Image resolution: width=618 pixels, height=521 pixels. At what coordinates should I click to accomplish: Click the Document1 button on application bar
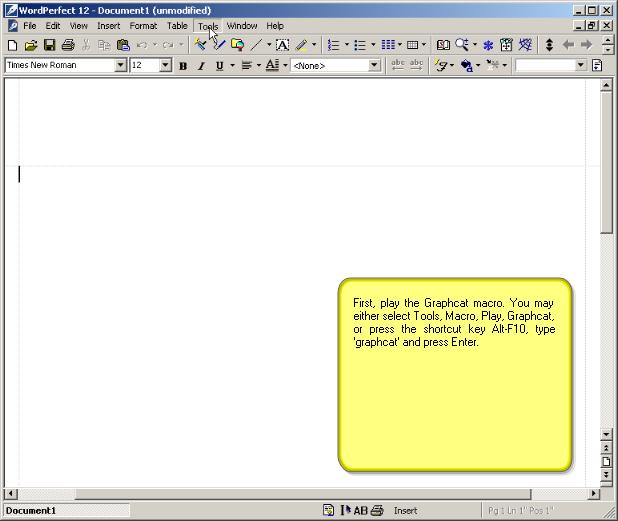click(x=67, y=511)
